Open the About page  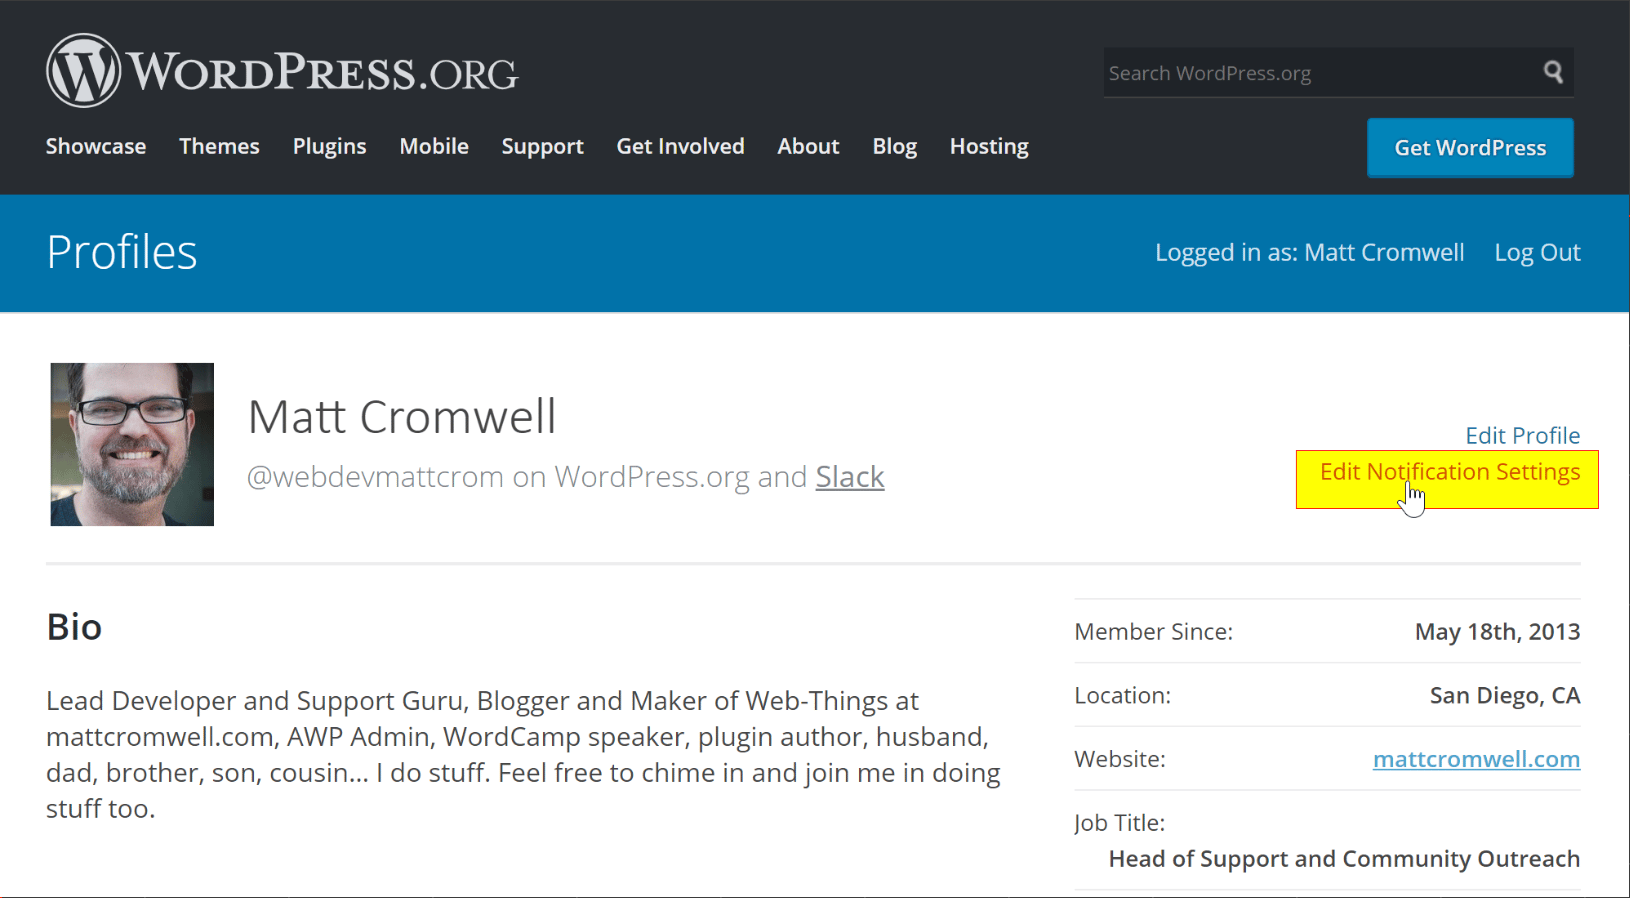808,146
